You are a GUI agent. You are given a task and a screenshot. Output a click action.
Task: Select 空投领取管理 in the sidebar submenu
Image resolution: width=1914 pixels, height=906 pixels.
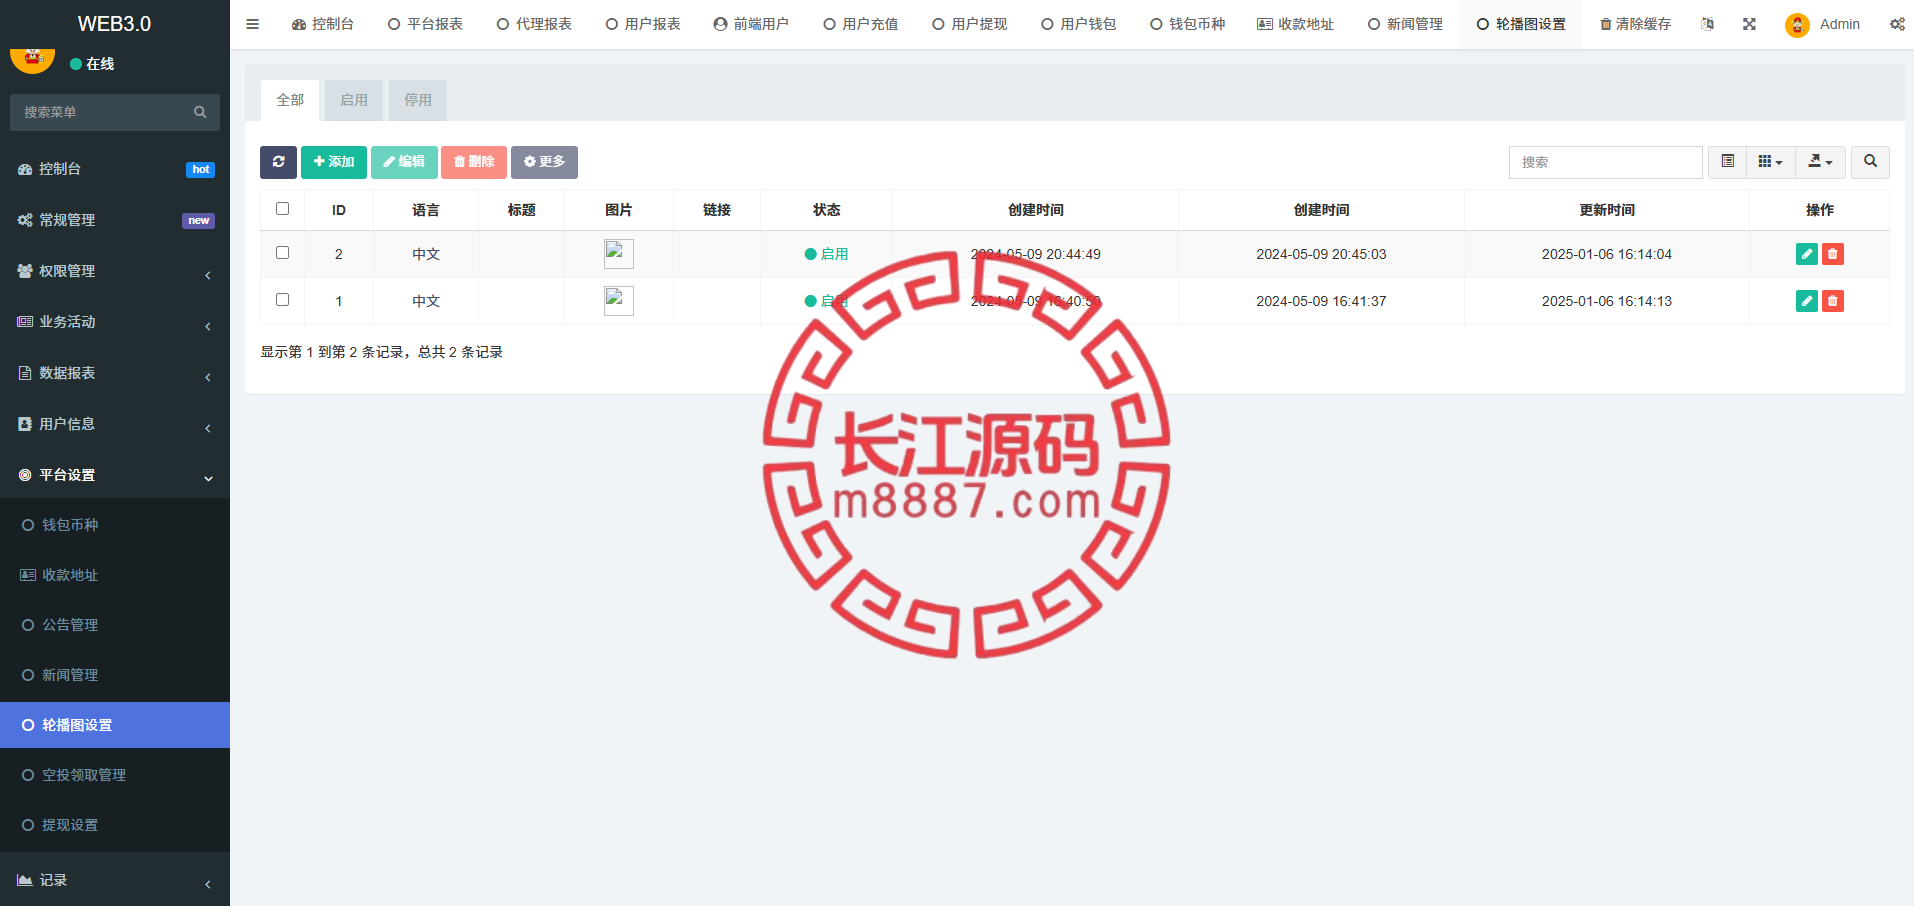tap(115, 775)
